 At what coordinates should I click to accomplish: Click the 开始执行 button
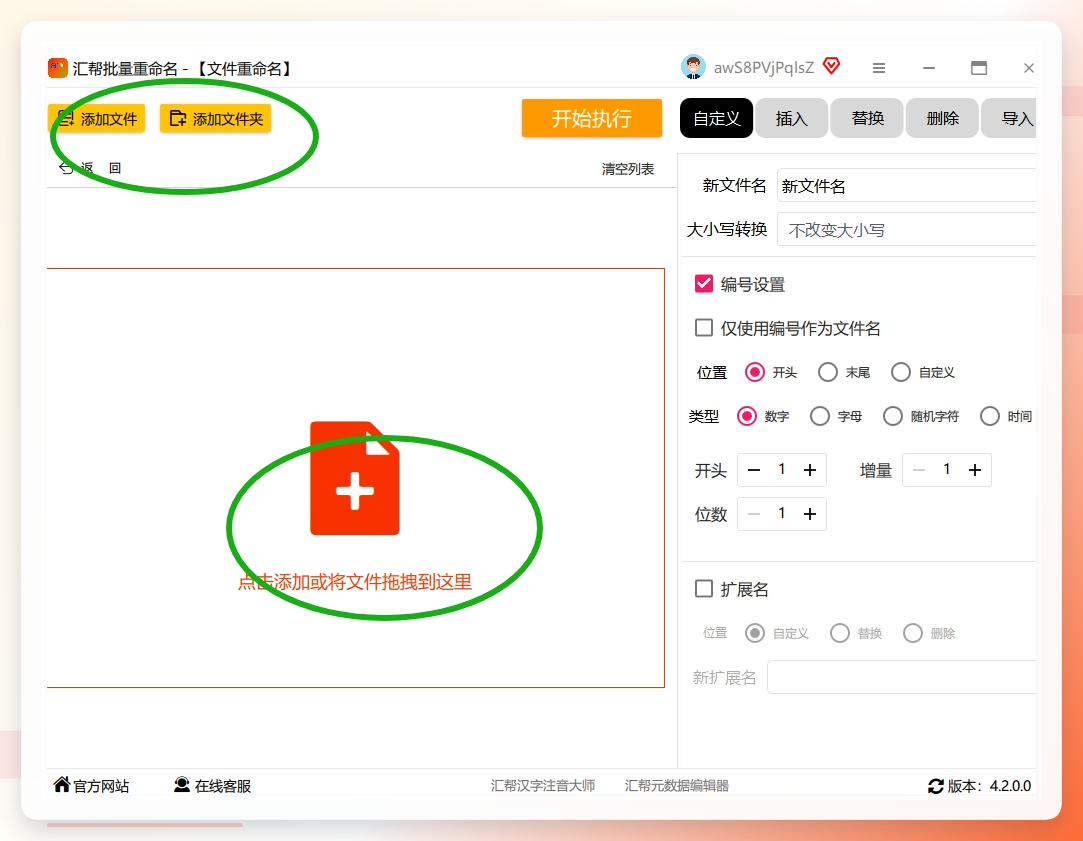(591, 118)
